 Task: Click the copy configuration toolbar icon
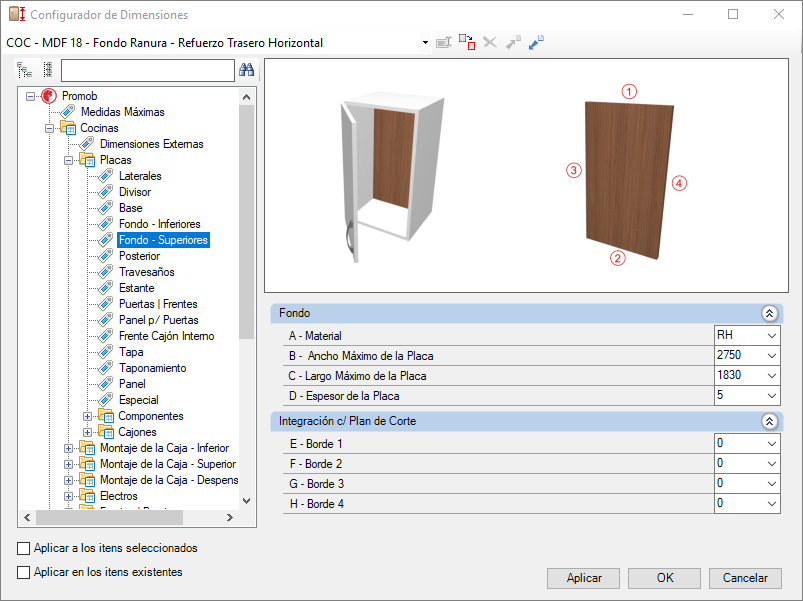[x=467, y=42]
